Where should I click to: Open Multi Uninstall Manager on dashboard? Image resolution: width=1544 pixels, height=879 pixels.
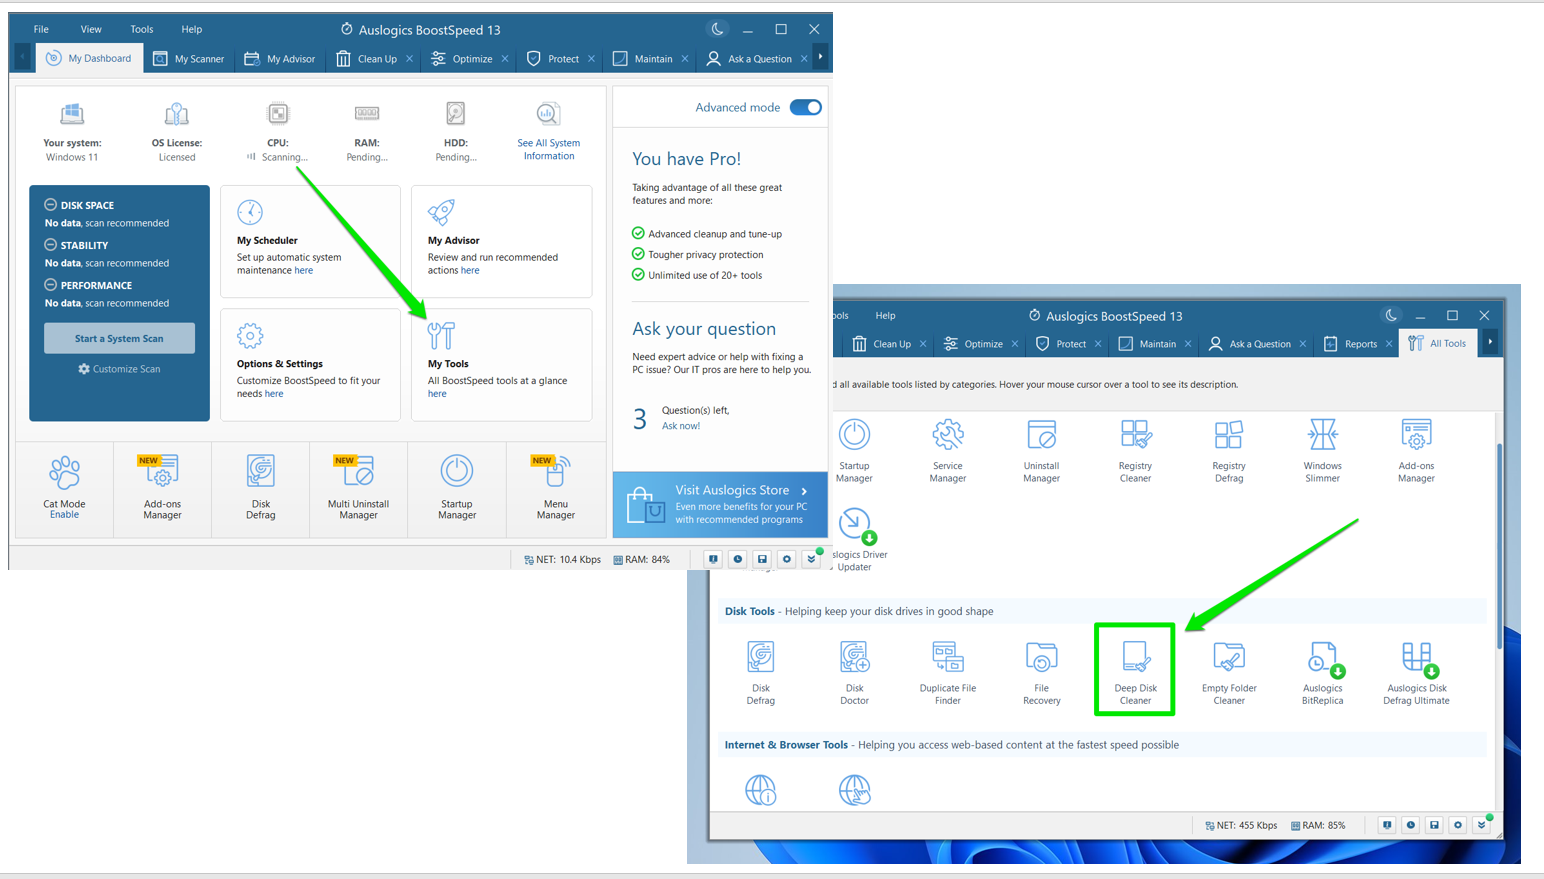tap(358, 488)
